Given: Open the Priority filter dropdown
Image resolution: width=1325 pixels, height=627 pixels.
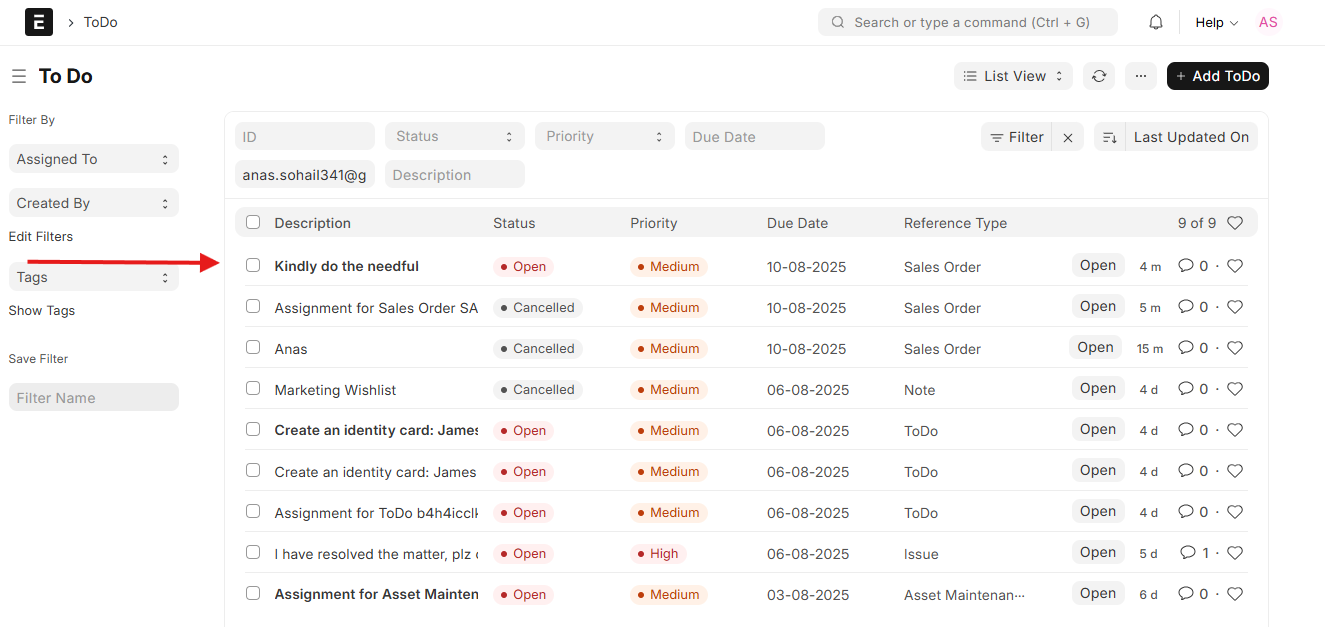Looking at the screenshot, I should click(605, 136).
